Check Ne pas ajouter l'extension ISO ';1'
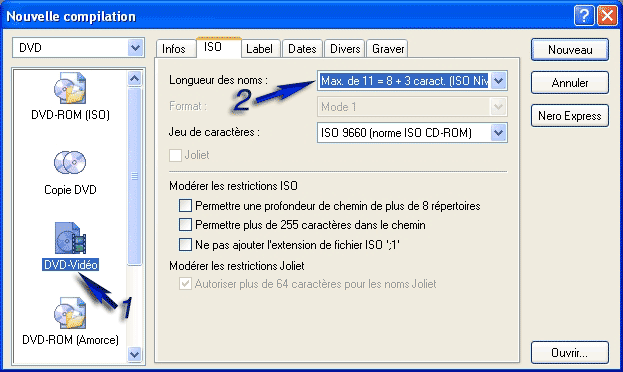The image size is (623, 372). pos(185,244)
